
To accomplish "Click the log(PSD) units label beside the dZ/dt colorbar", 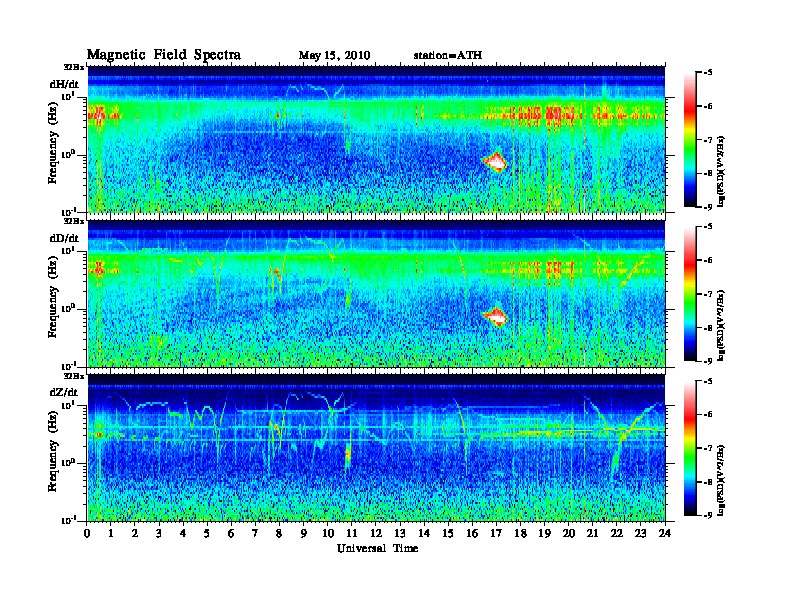I will [721, 480].
